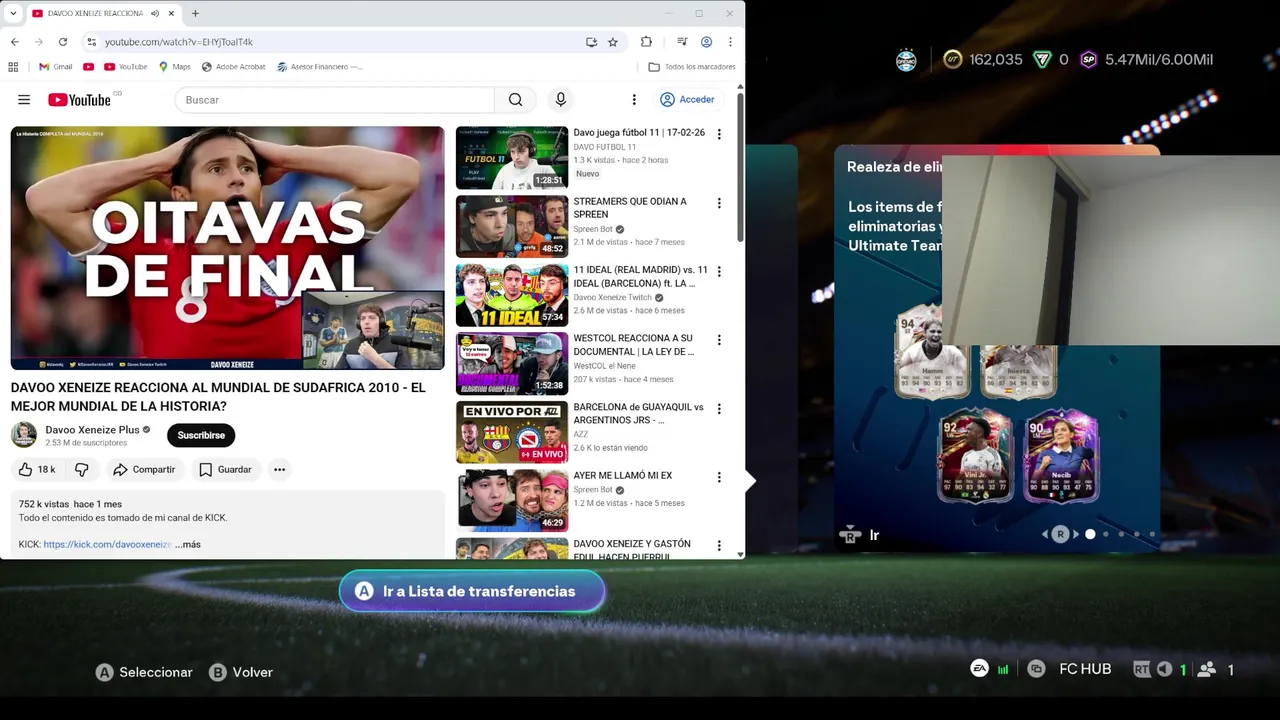
Task: Open the Chrome three-dot menu
Action: 730,42
